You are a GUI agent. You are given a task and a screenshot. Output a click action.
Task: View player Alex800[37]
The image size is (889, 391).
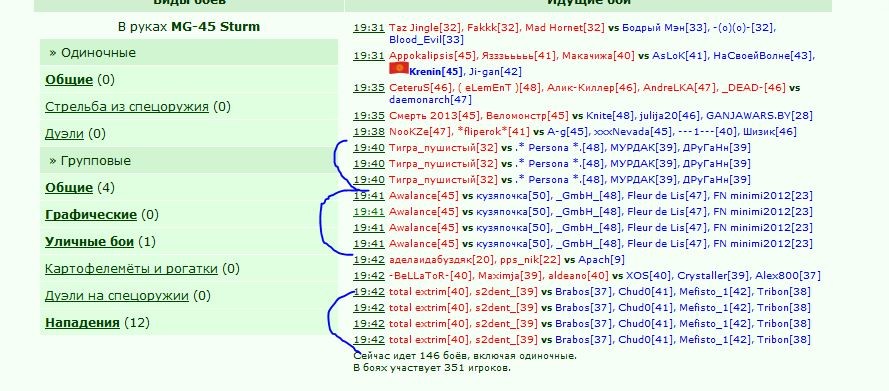tap(788, 276)
